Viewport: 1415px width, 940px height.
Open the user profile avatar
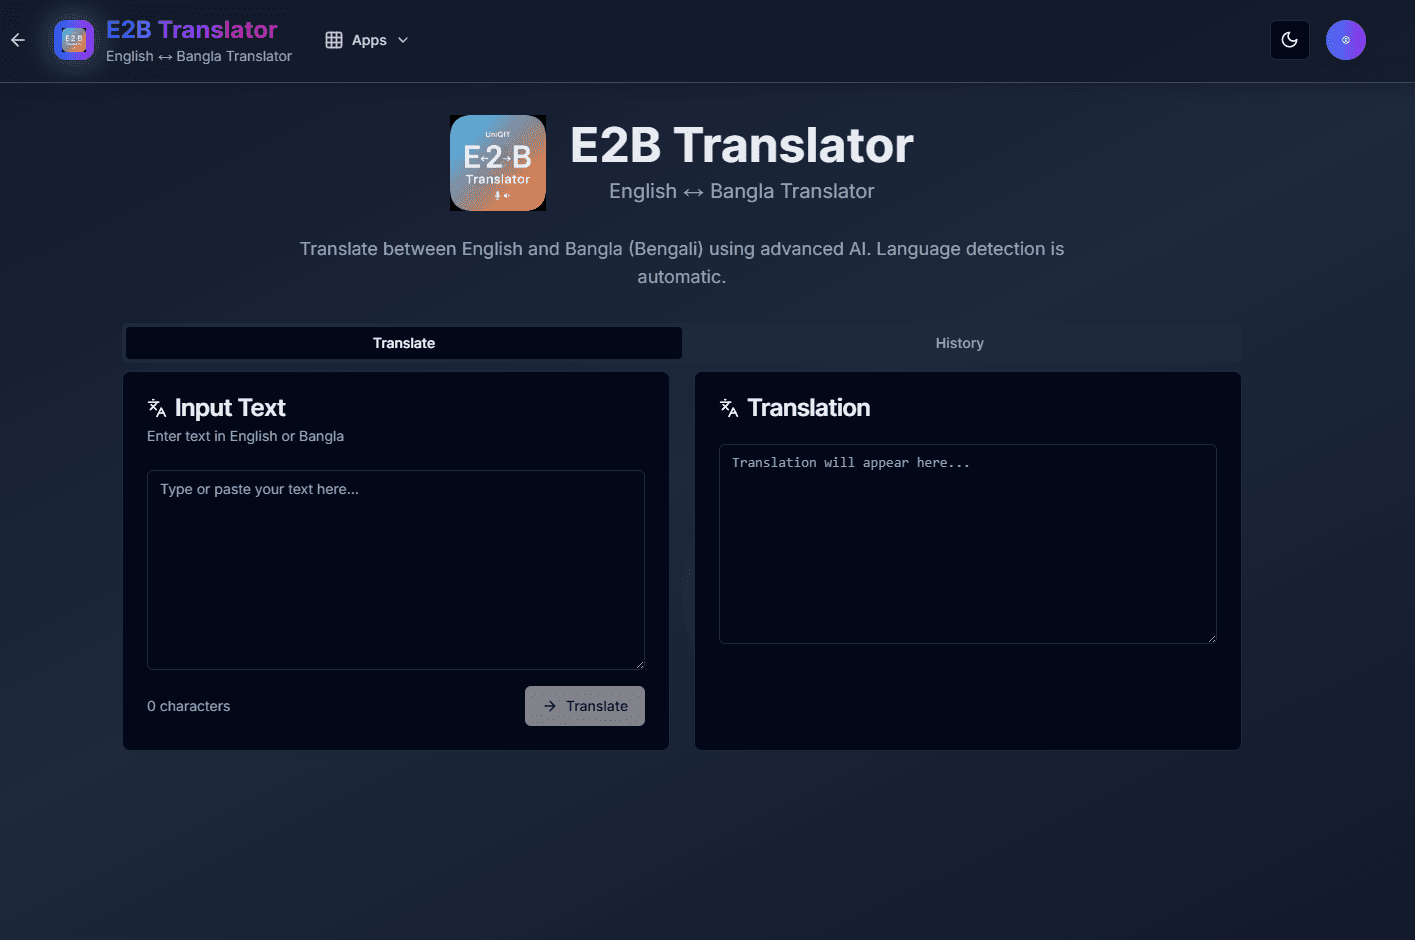coord(1346,40)
